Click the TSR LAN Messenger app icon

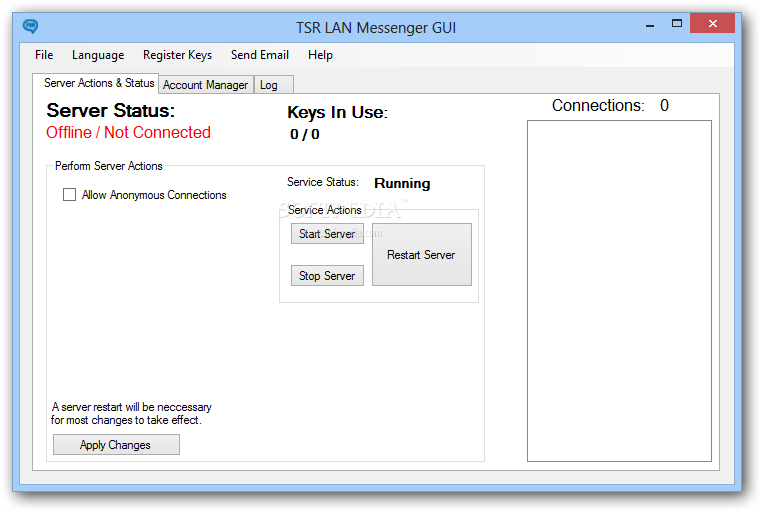30,26
